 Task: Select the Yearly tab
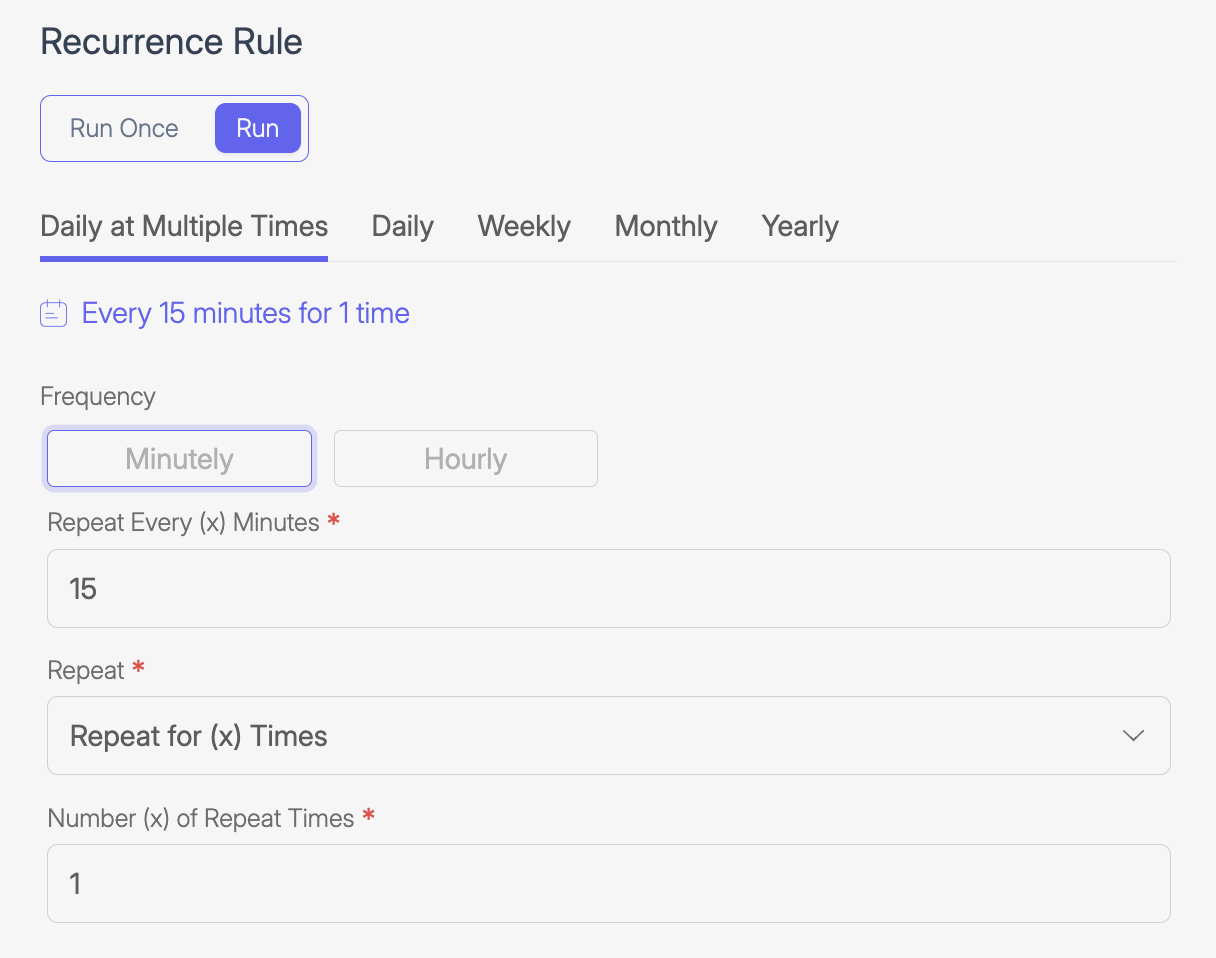(x=800, y=226)
